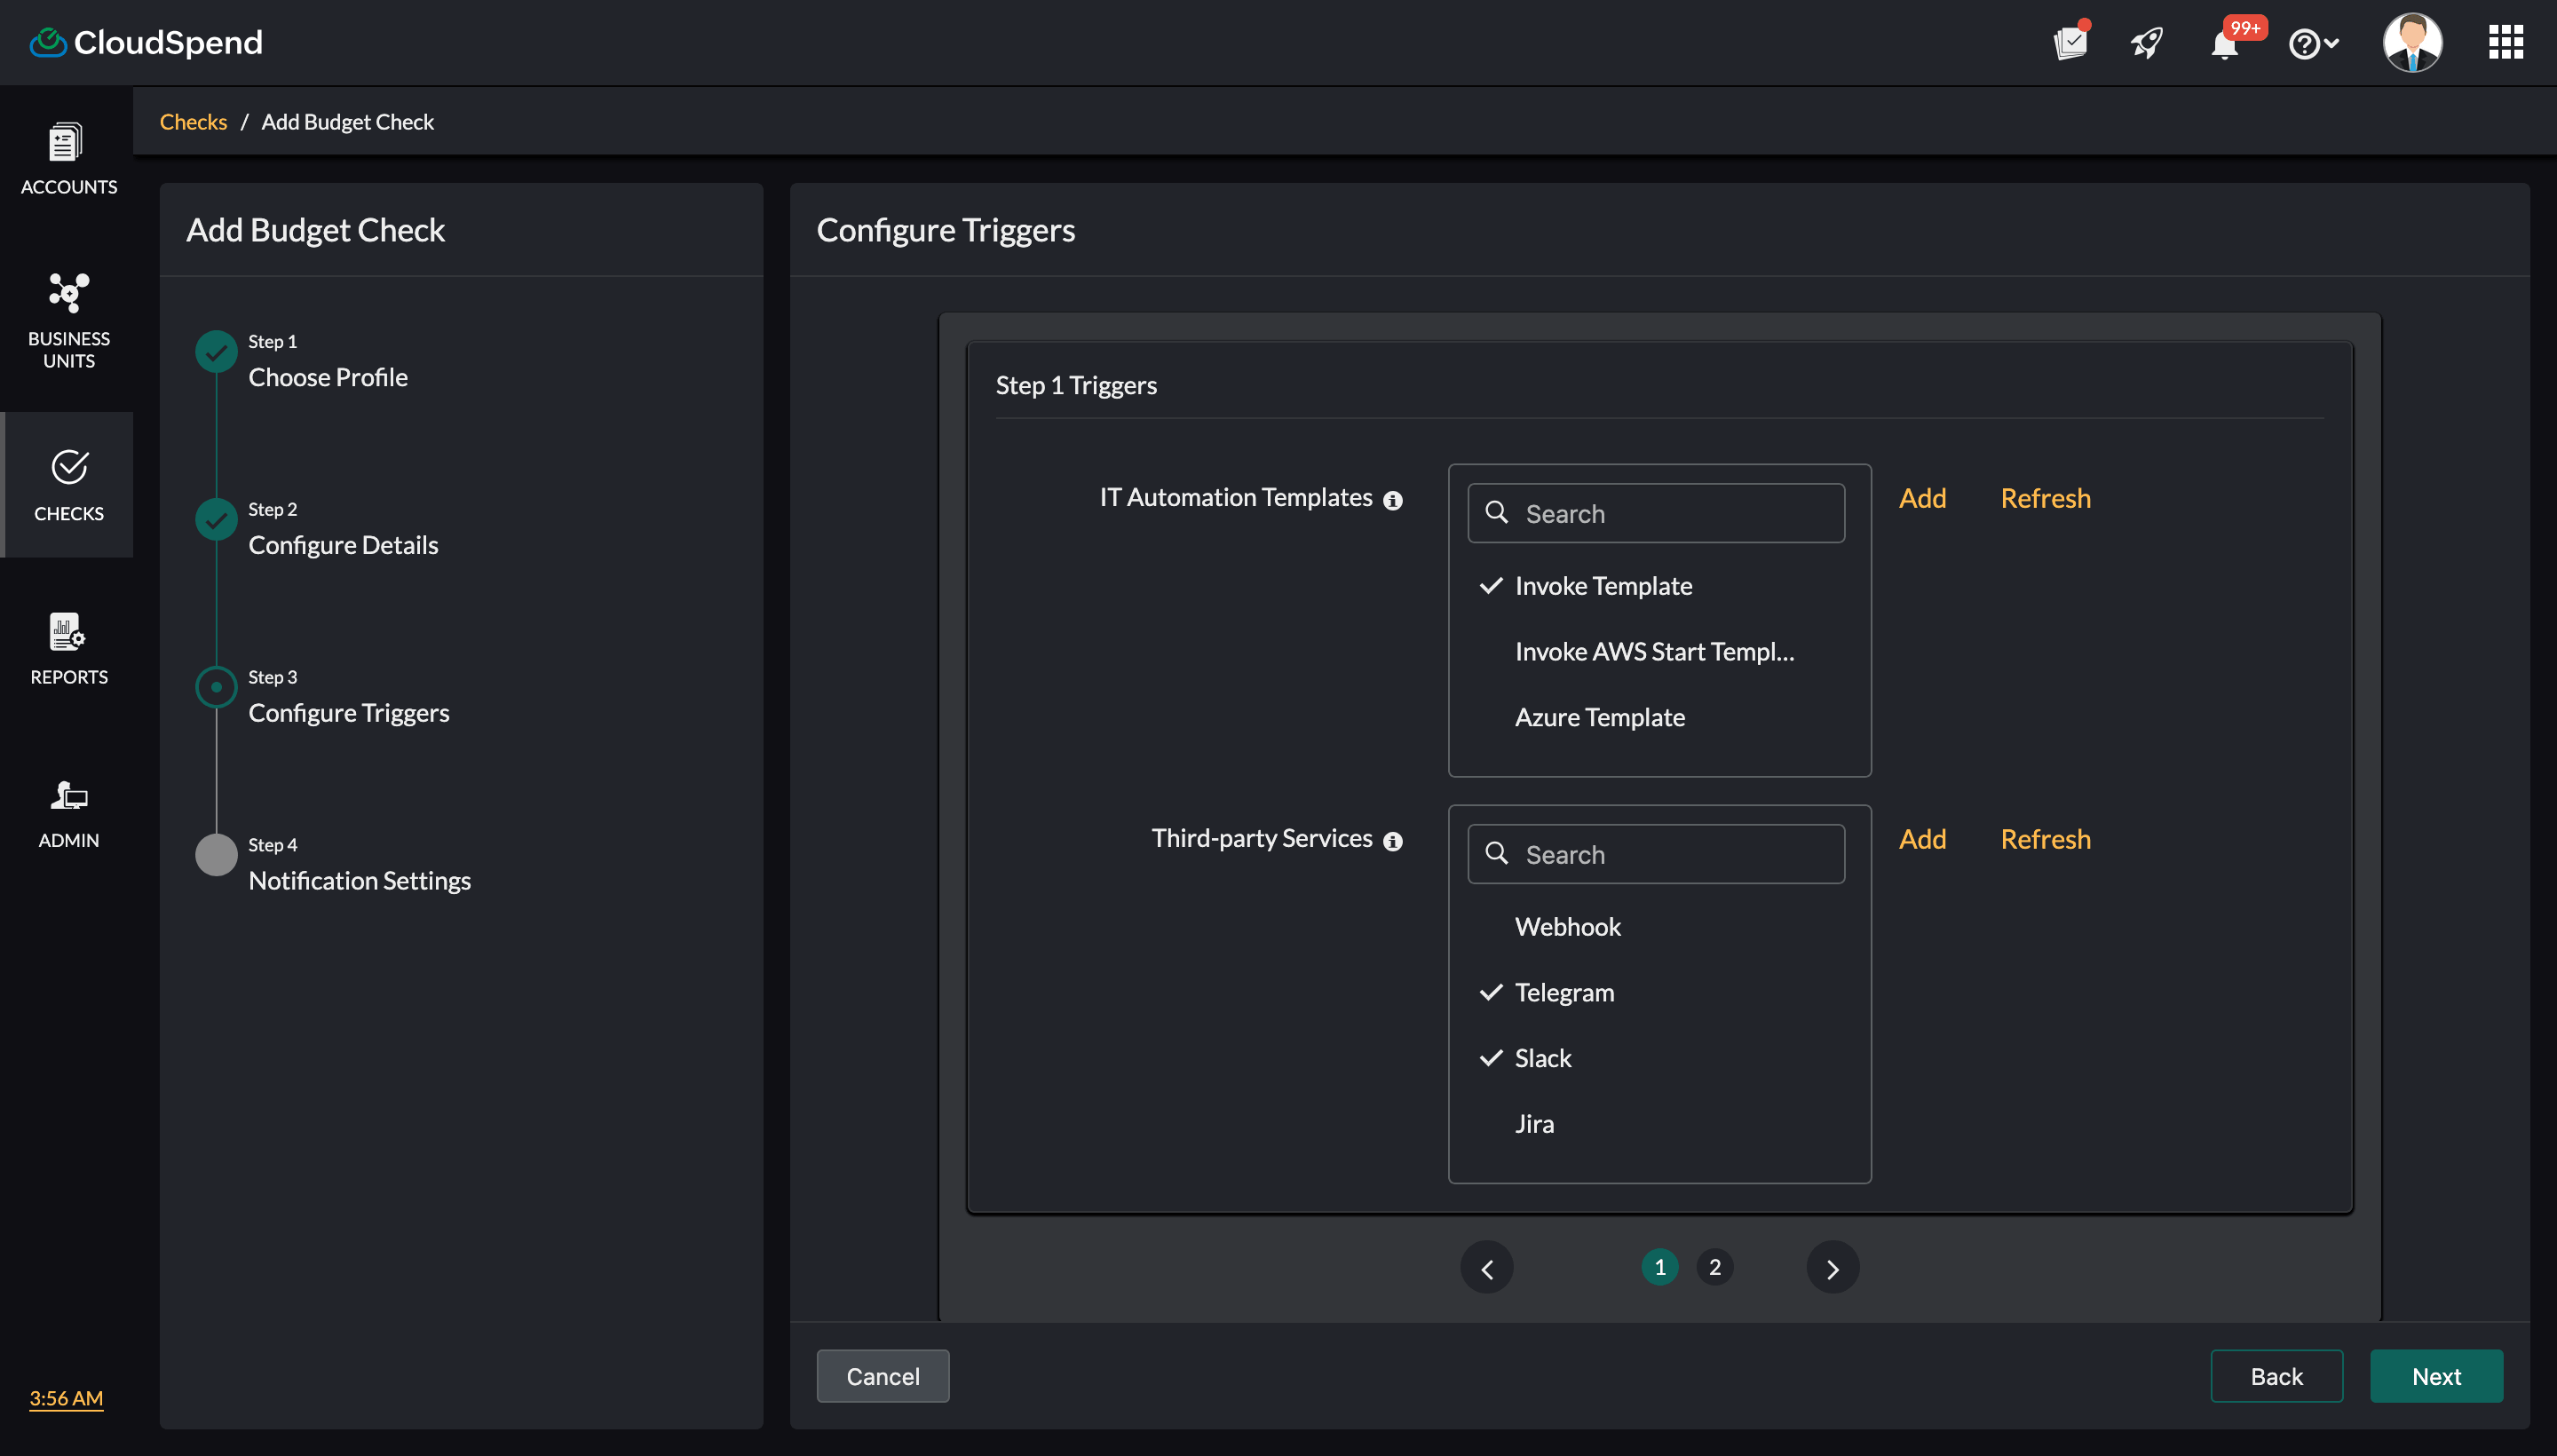The image size is (2557, 1456).
Task: Click the Step 4 Notification Settings marker
Action: coord(216,855)
